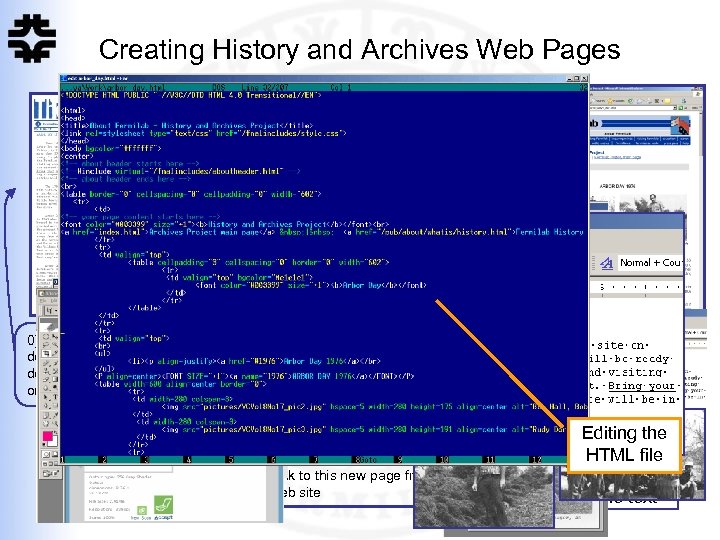Click the 'Col 1' status text
Image resolution: width=720 pixels, height=540 pixels.
[341, 87]
